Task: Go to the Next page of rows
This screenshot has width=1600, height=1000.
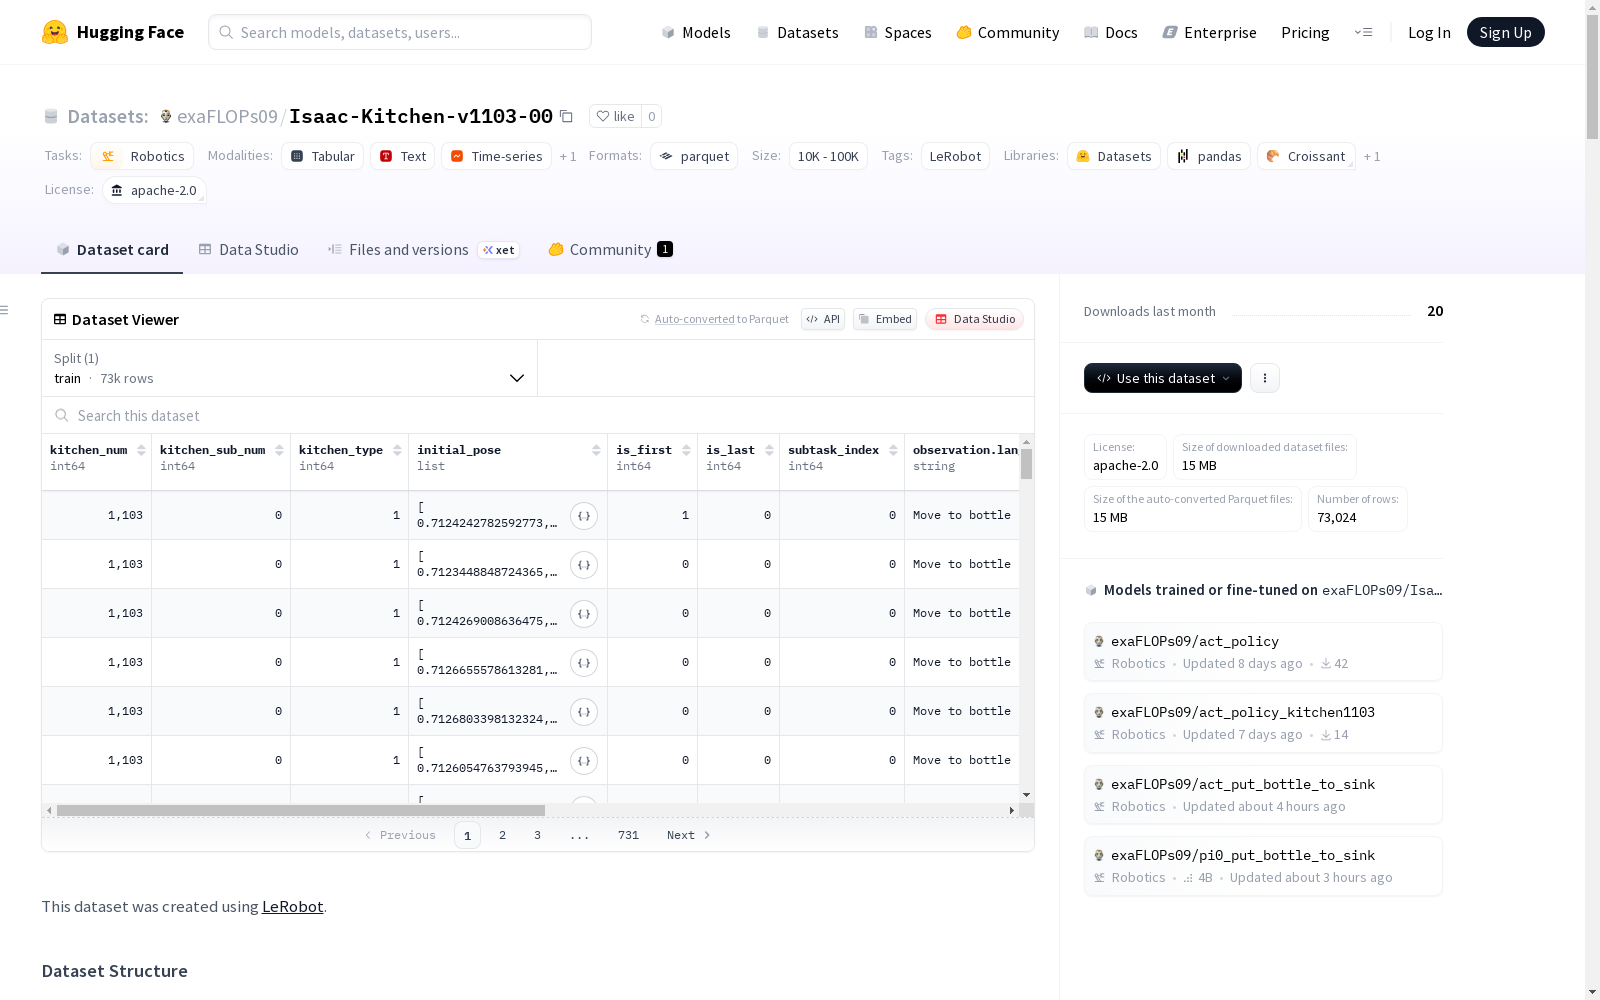Action: point(689,835)
